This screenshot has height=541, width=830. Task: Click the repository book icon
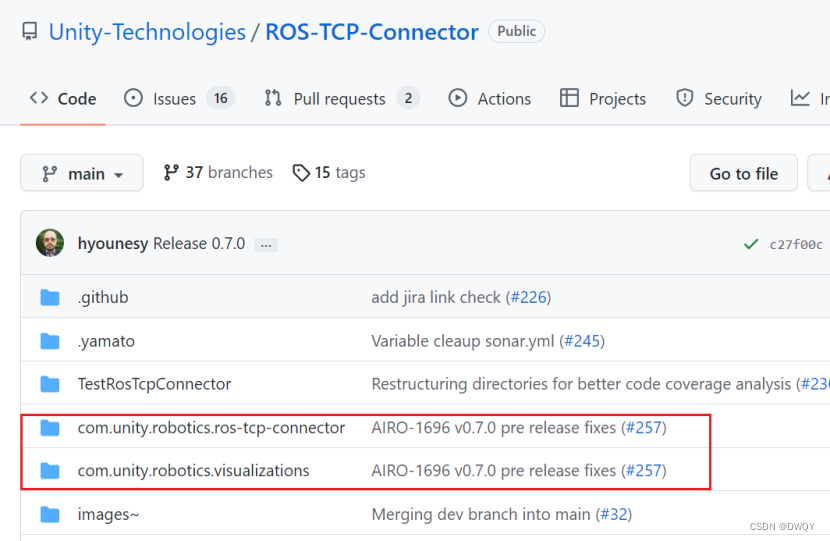(x=30, y=32)
